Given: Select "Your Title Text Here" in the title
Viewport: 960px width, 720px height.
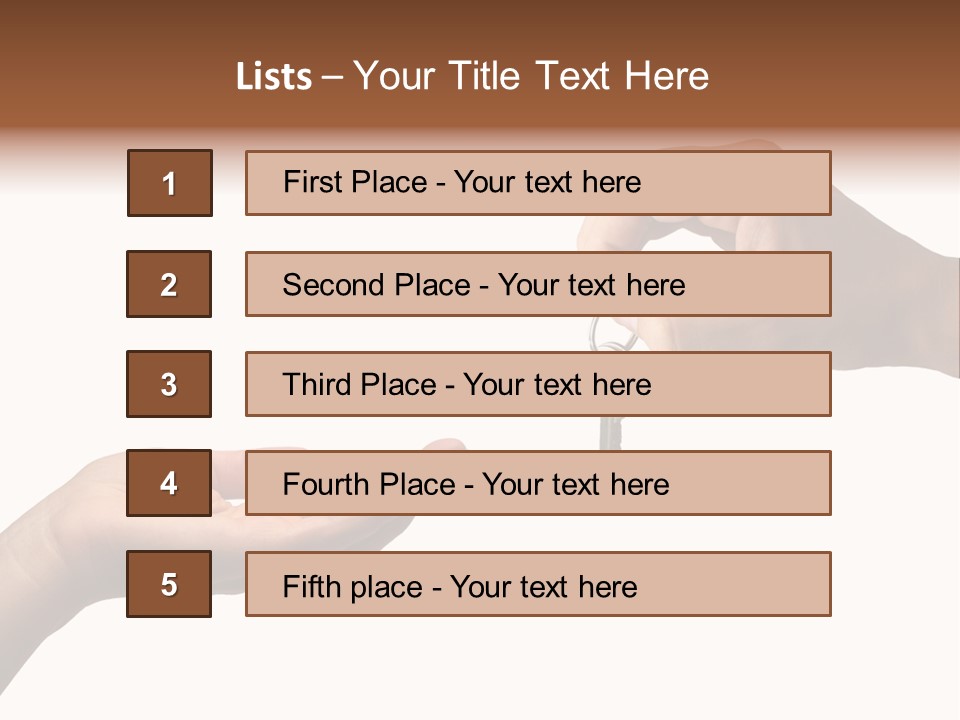Looking at the screenshot, I should (531, 77).
